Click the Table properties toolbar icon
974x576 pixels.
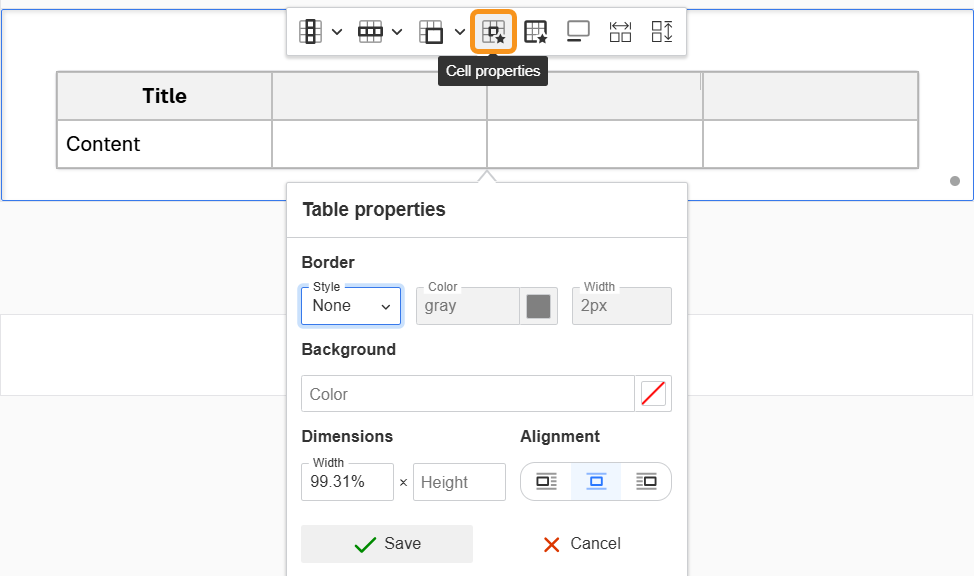[x=536, y=32]
